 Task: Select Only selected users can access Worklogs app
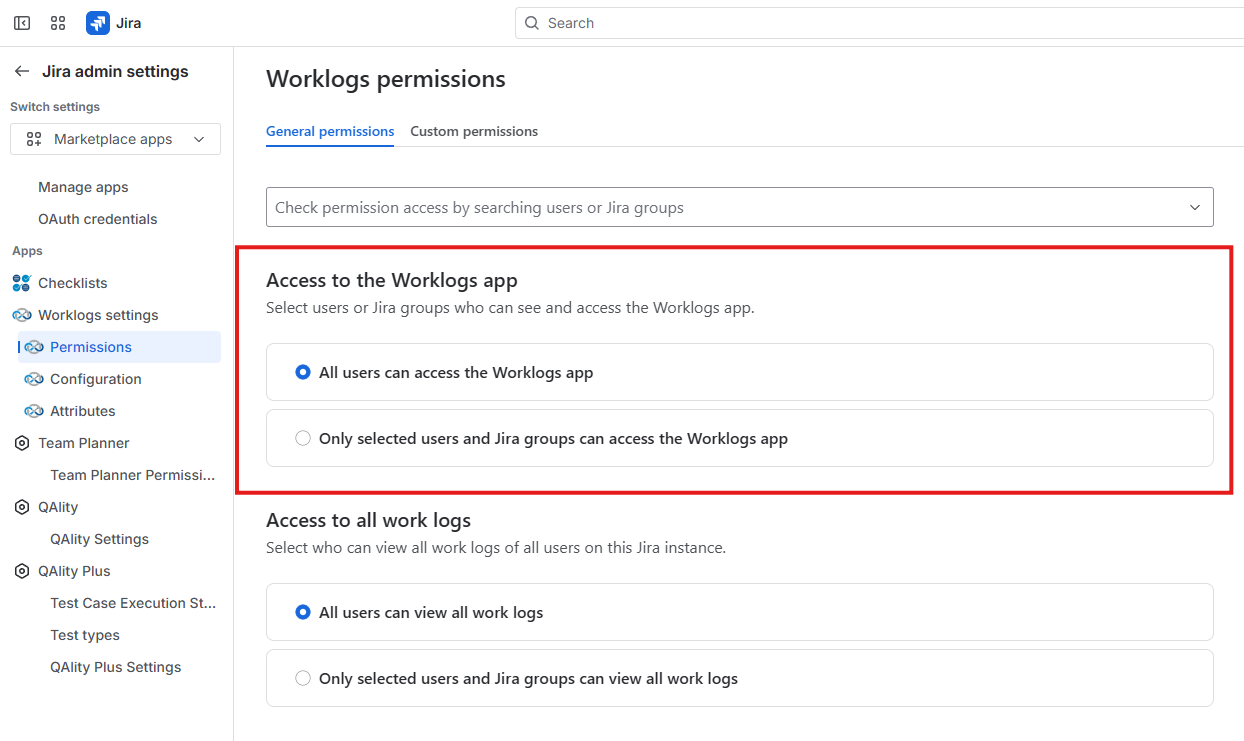303,438
